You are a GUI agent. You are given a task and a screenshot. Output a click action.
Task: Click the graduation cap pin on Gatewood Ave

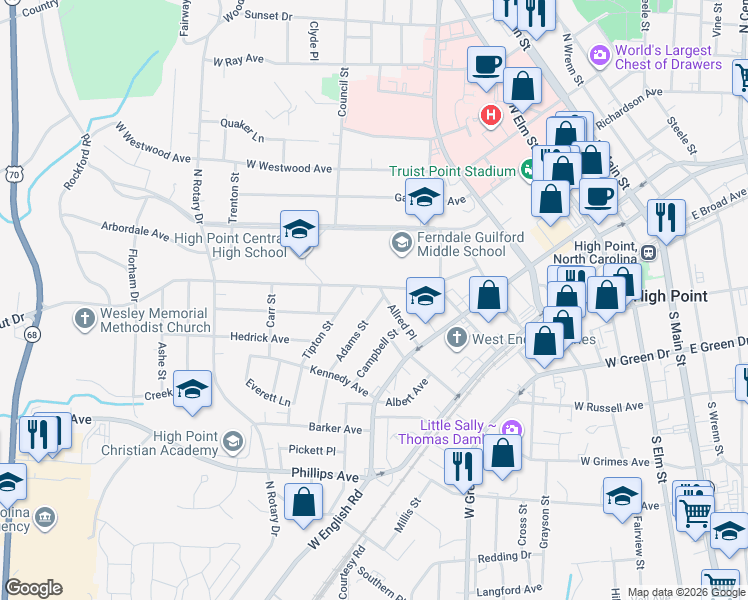point(424,197)
